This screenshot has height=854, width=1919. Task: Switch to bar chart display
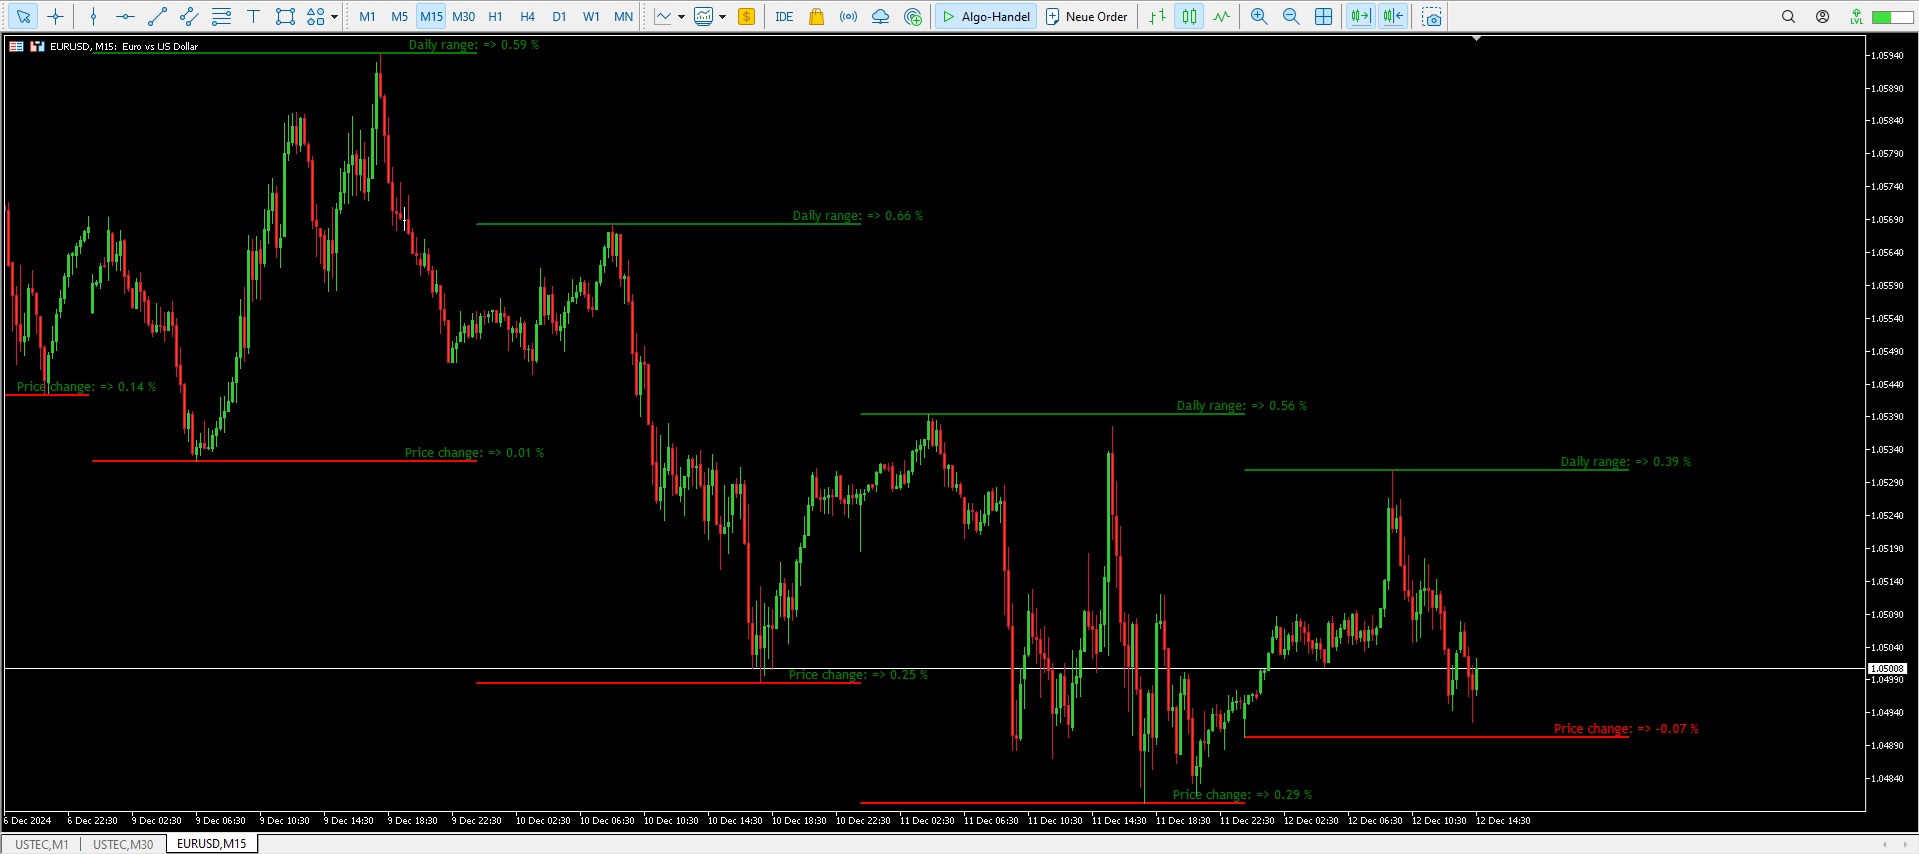pos(1157,16)
